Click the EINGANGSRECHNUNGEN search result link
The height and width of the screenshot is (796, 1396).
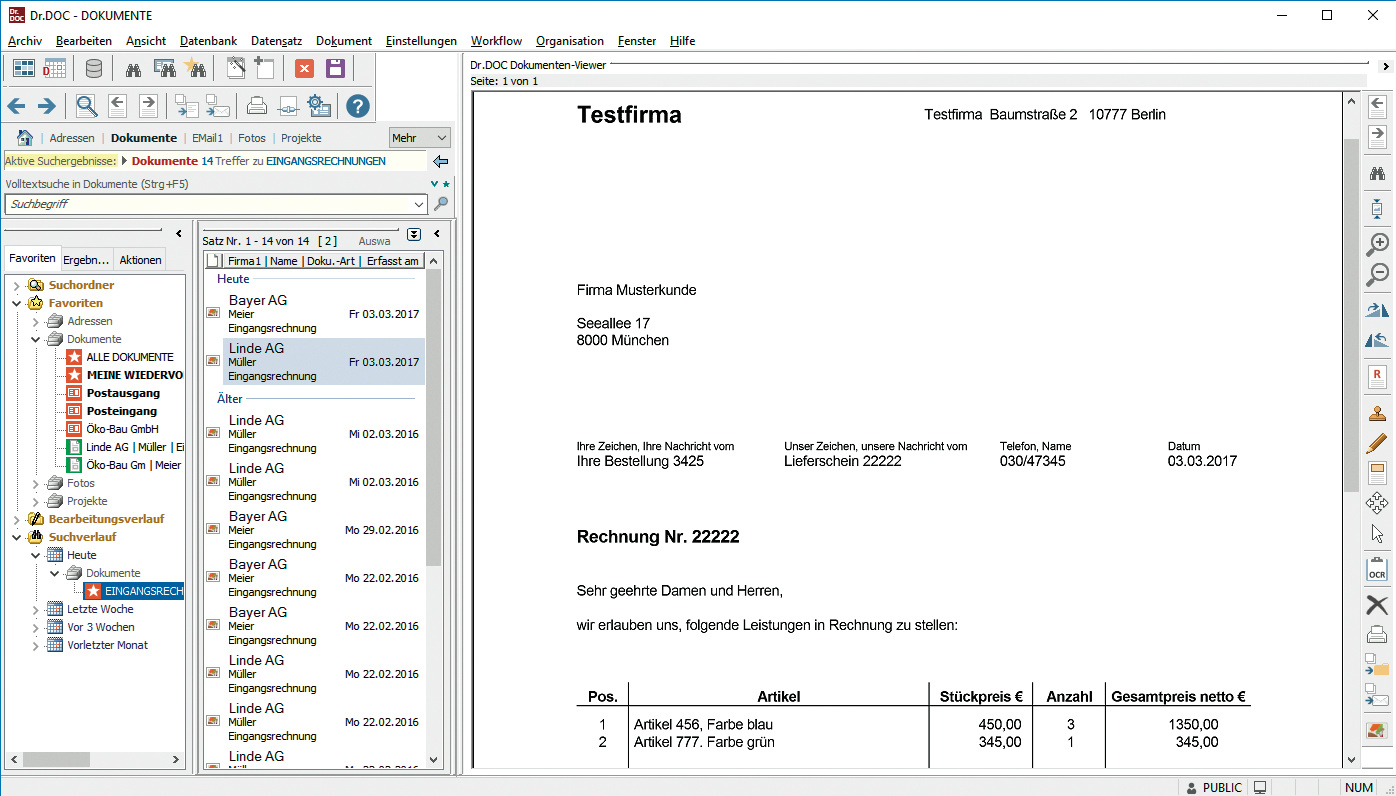[x=326, y=161]
